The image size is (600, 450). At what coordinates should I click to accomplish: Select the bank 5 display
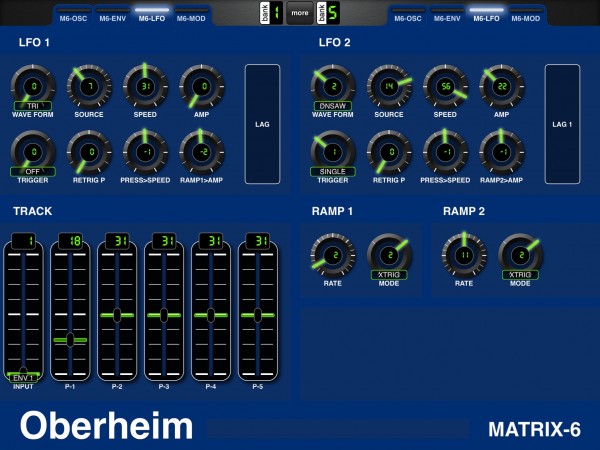click(x=328, y=13)
